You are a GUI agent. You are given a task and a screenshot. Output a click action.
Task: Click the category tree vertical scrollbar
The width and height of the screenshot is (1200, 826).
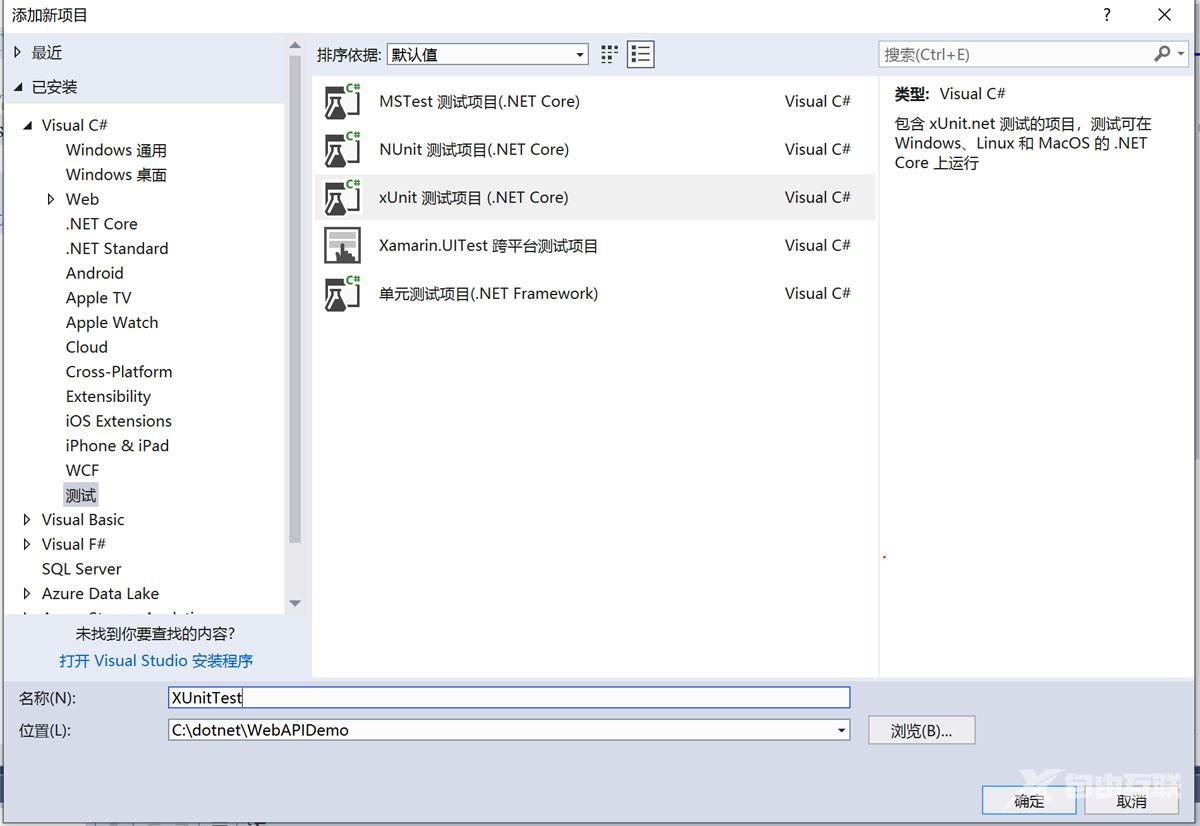click(294, 300)
